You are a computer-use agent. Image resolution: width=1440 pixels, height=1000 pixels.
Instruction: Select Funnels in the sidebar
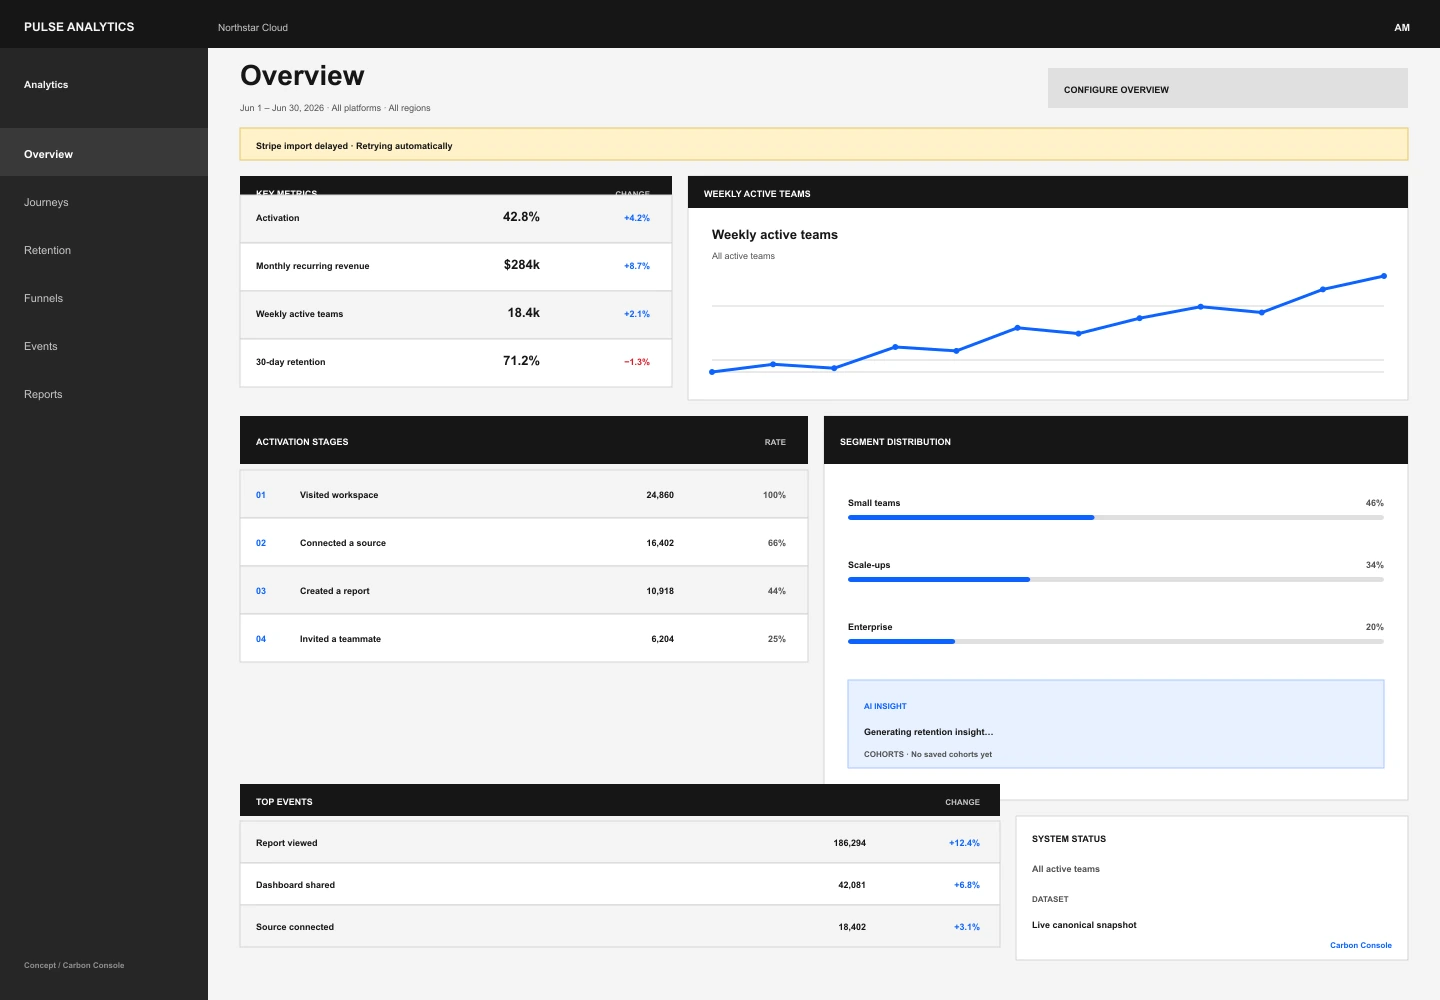(104, 298)
